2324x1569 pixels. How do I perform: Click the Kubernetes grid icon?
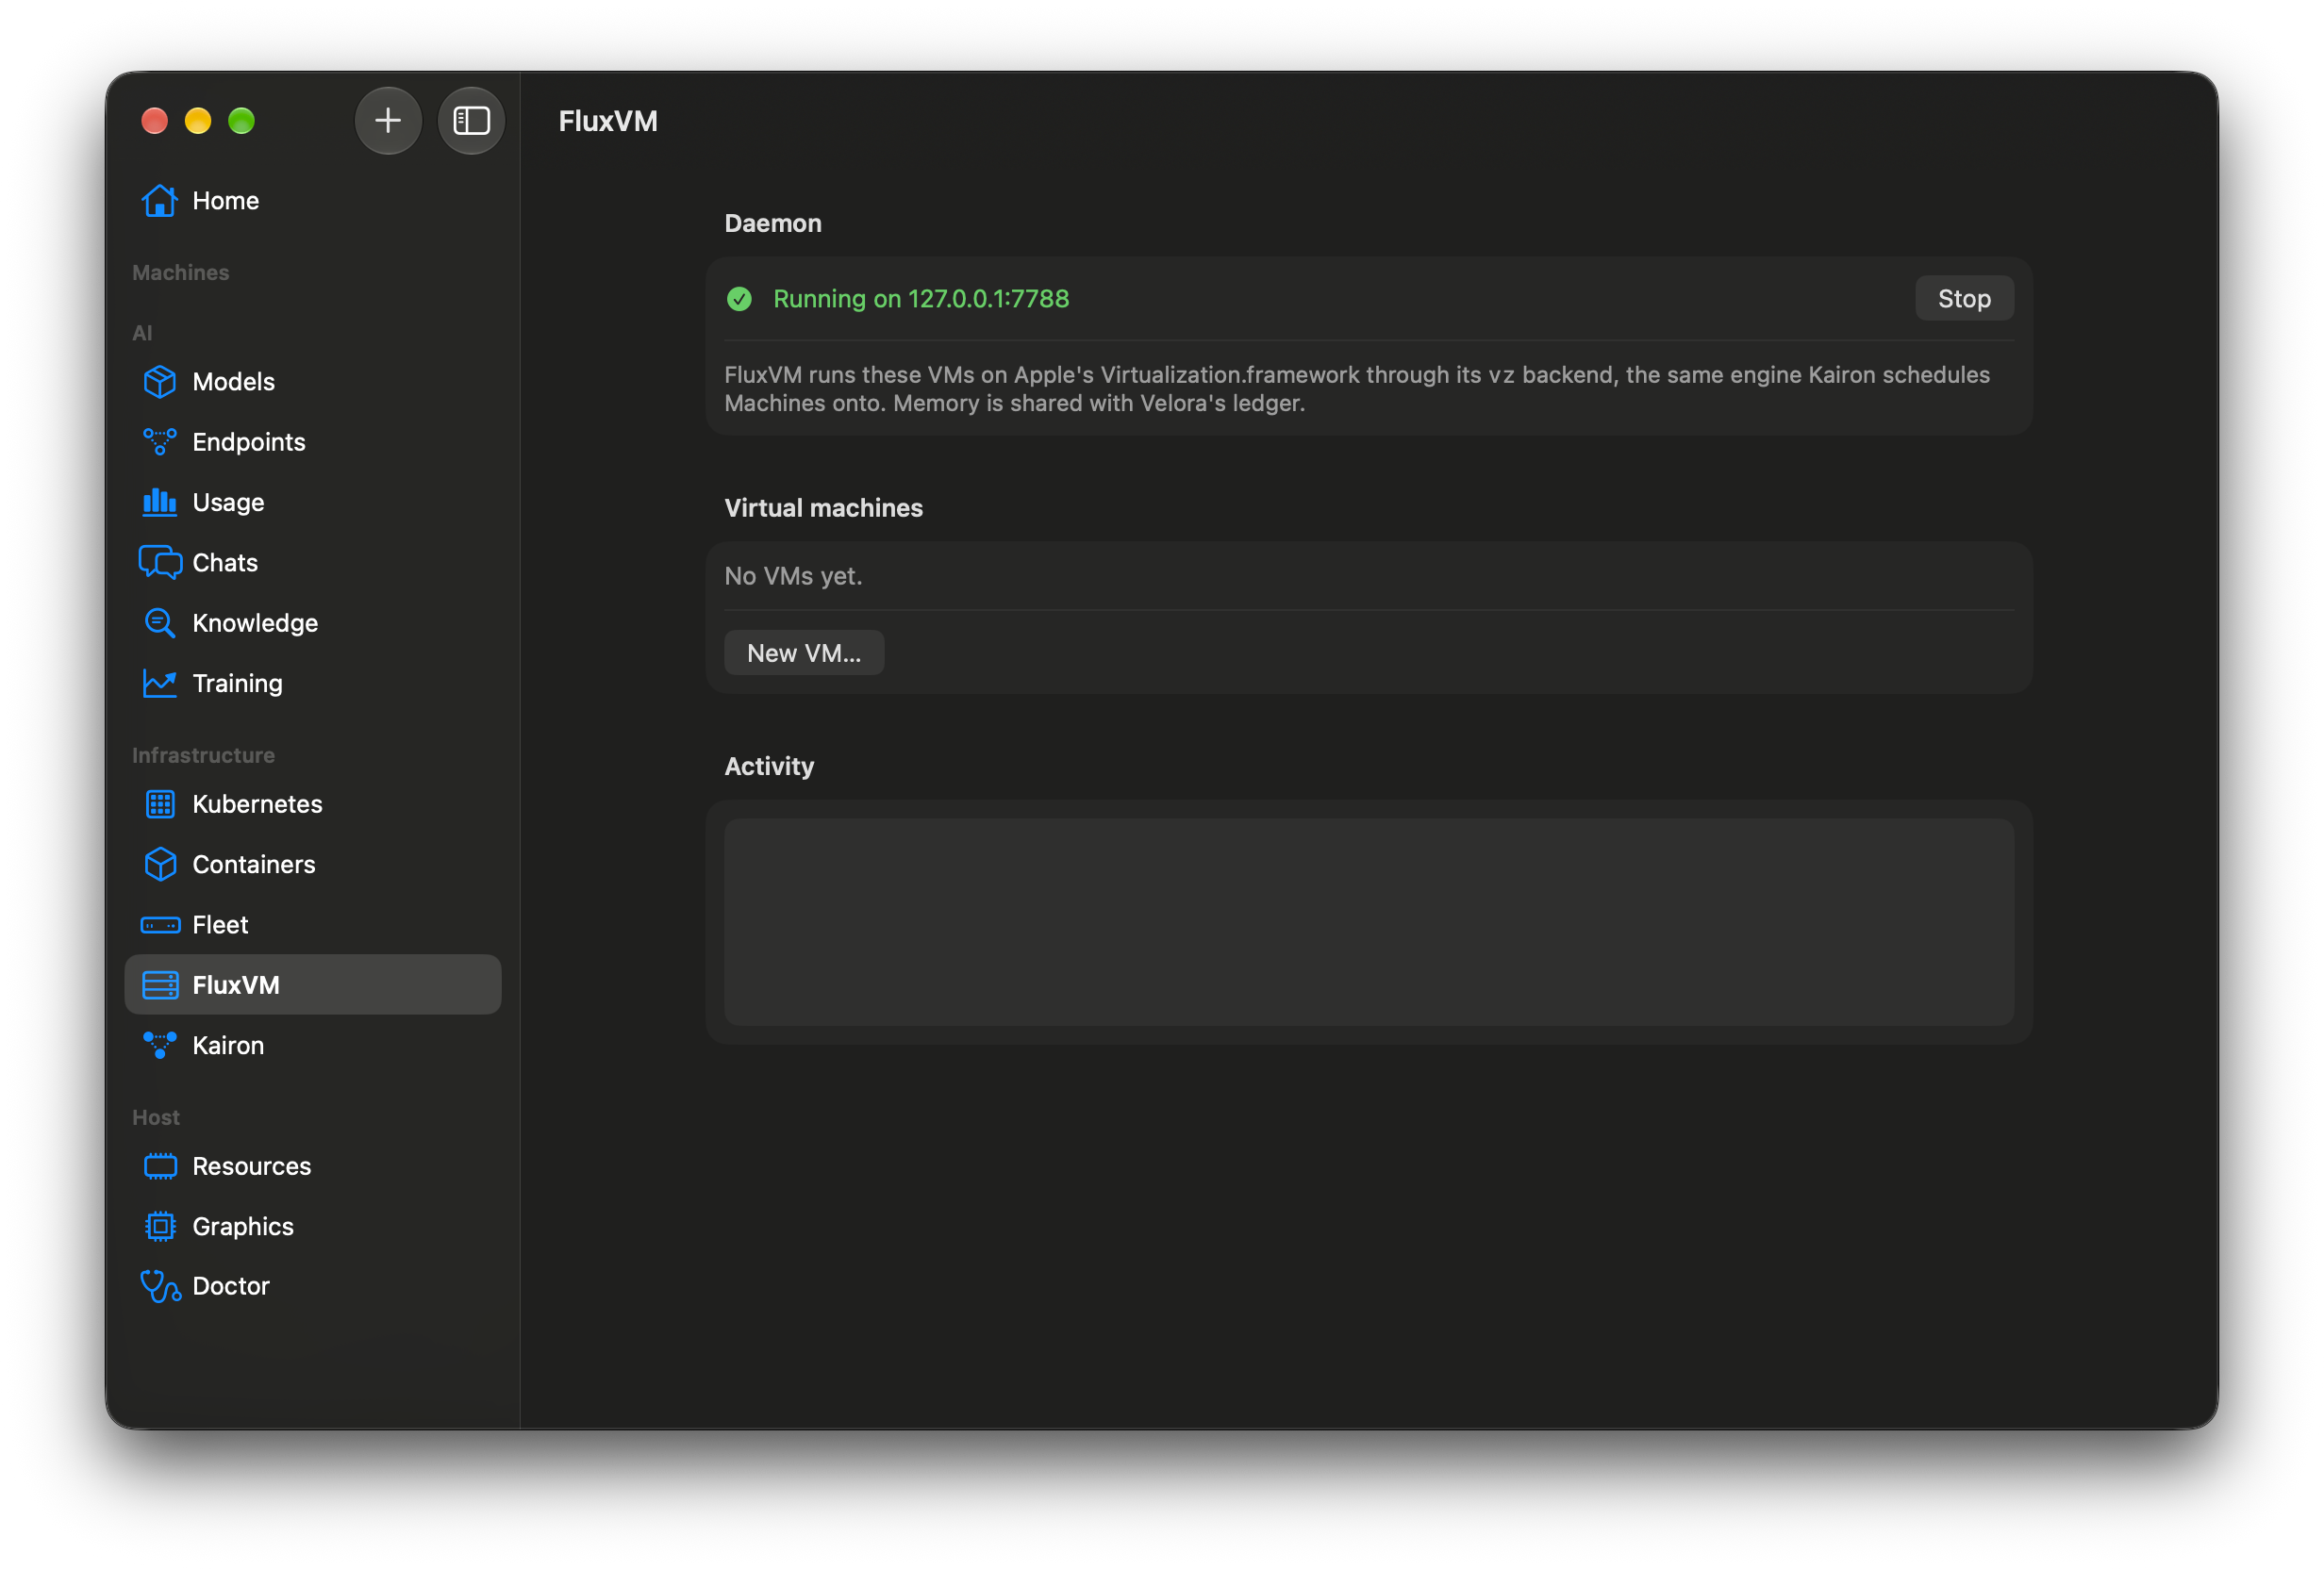(160, 804)
